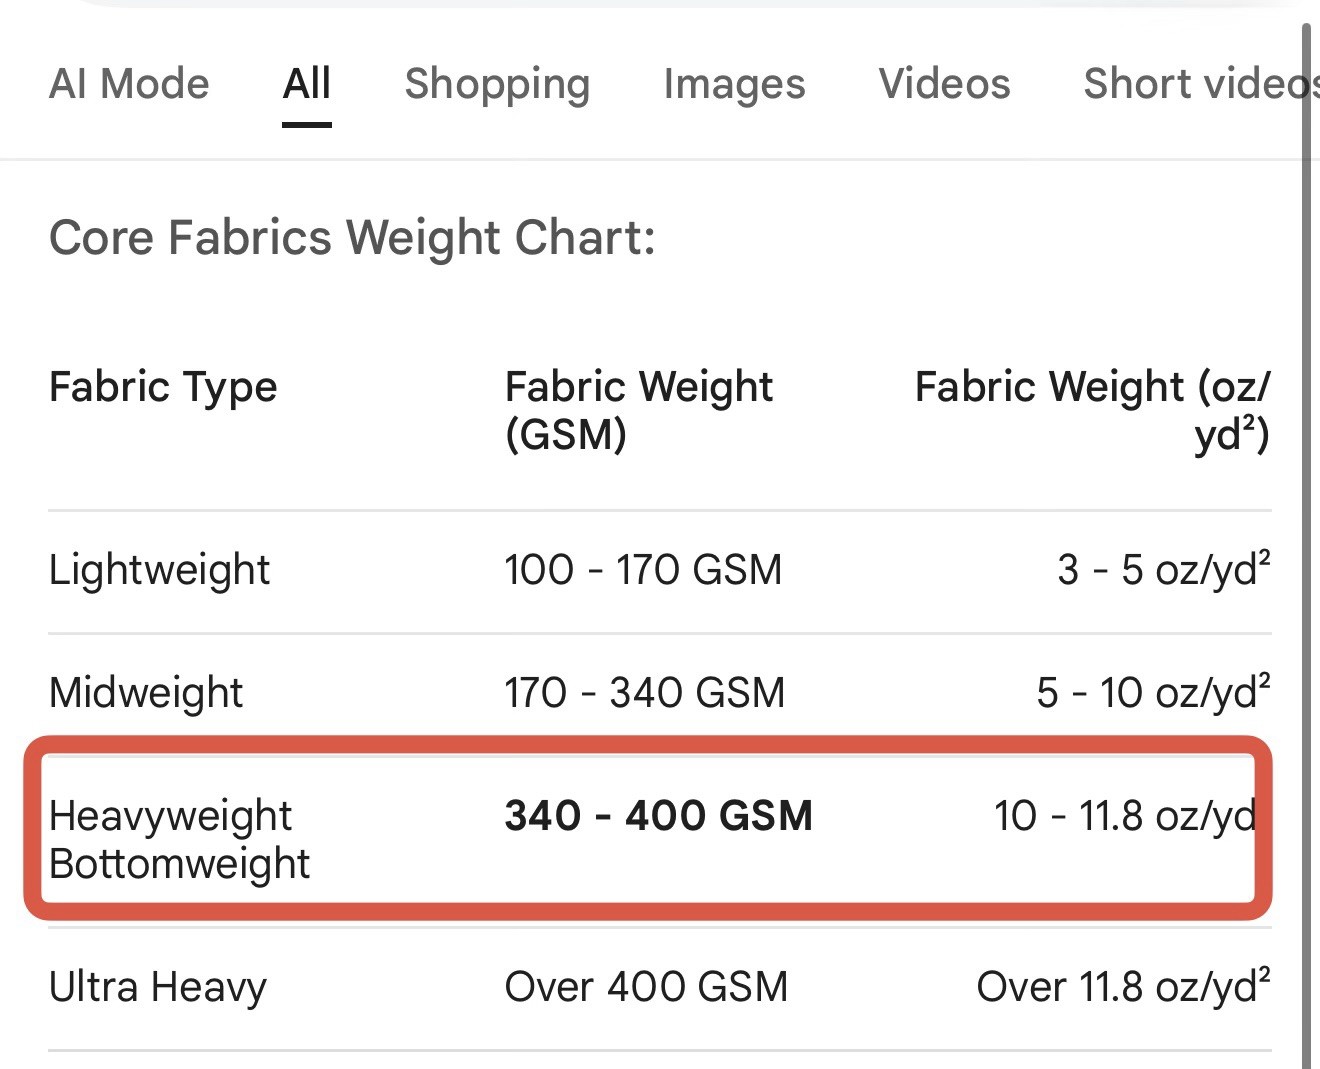
Task: Click the vertical scrollbar on the right edge
Action: [x=1306, y=545]
